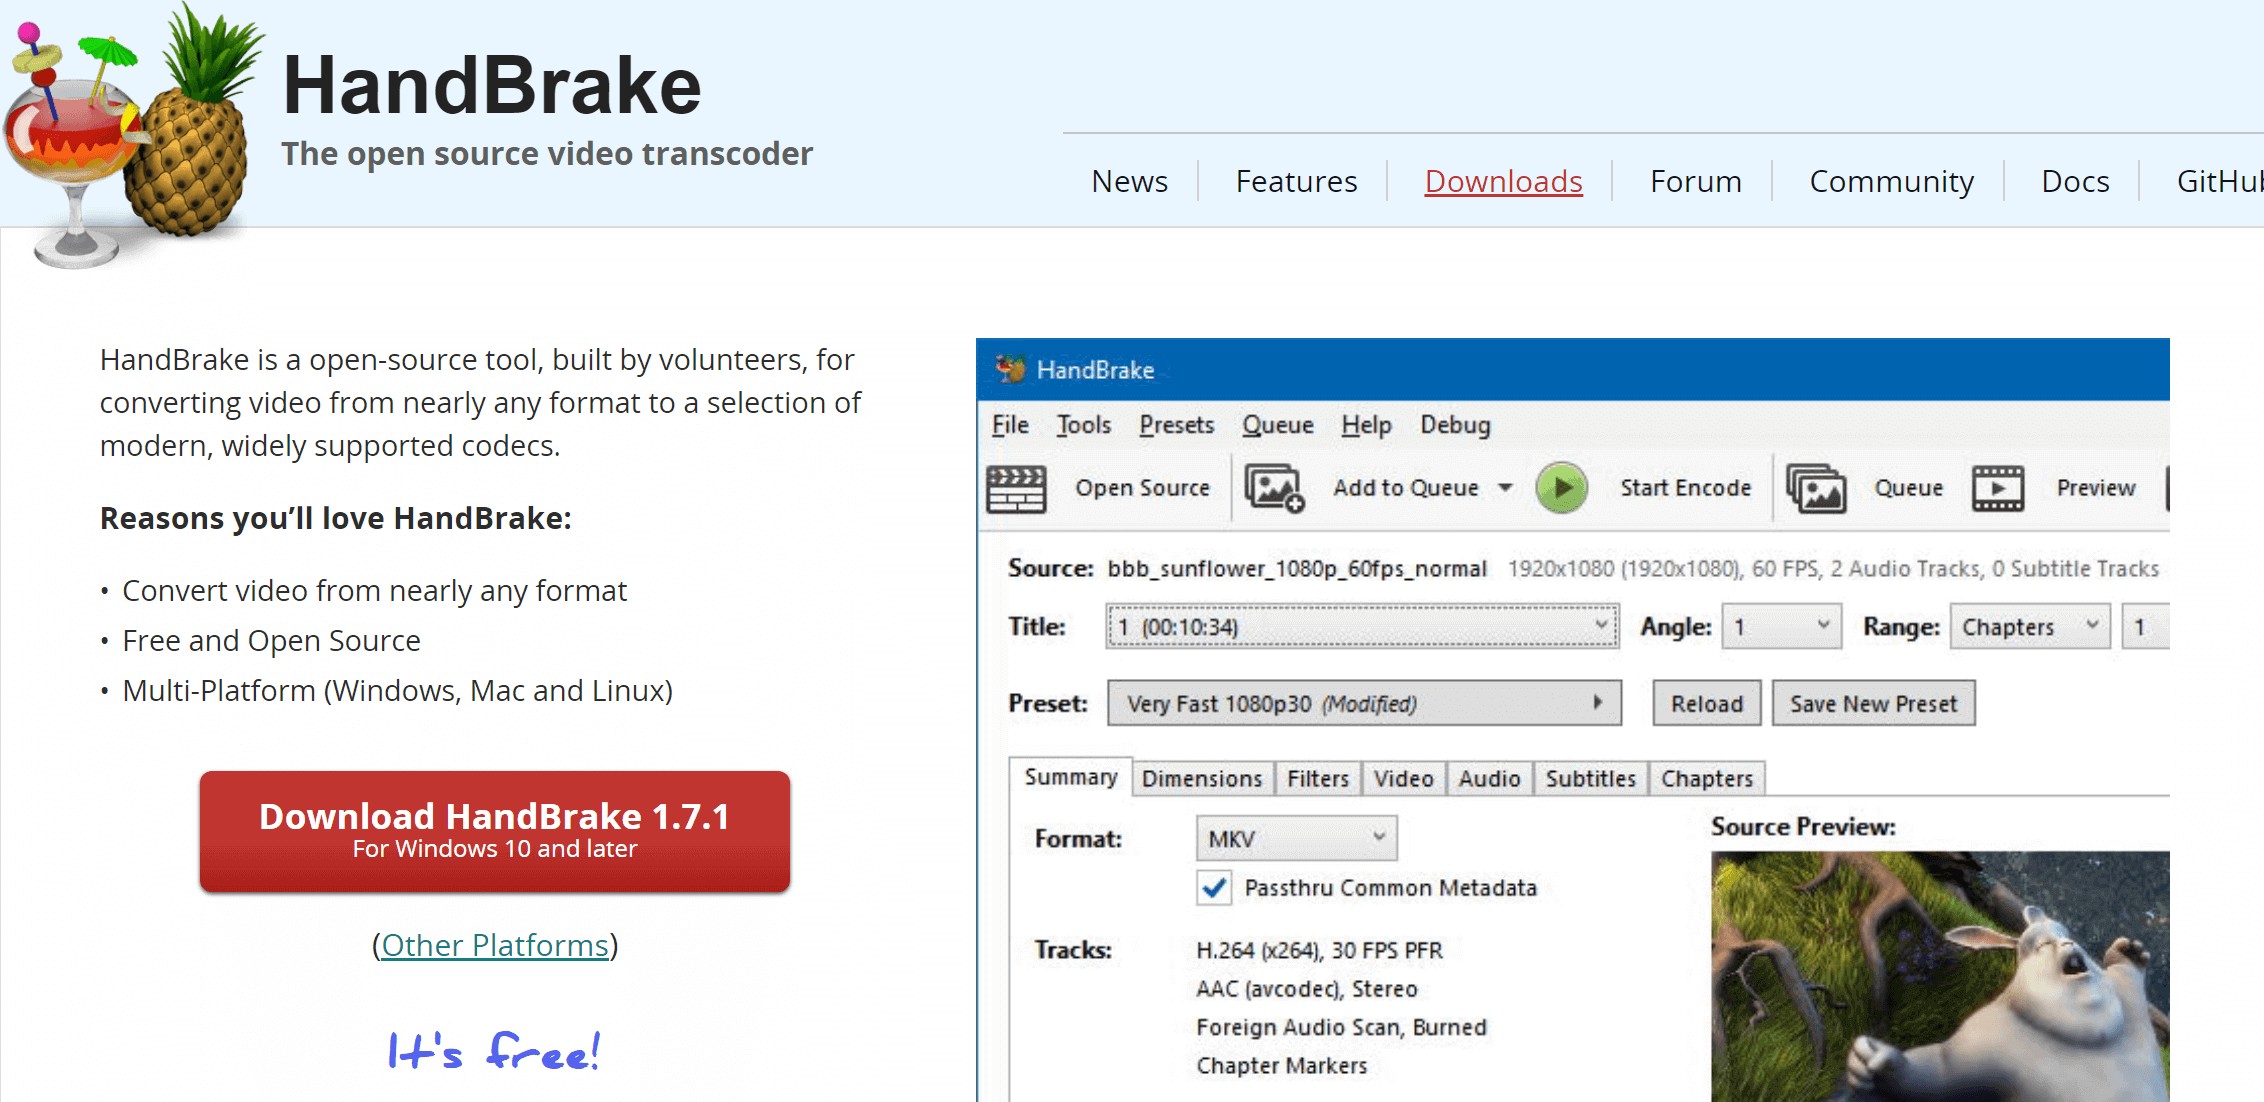
Task: Switch to the Summary tab
Action: click(x=1070, y=777)
